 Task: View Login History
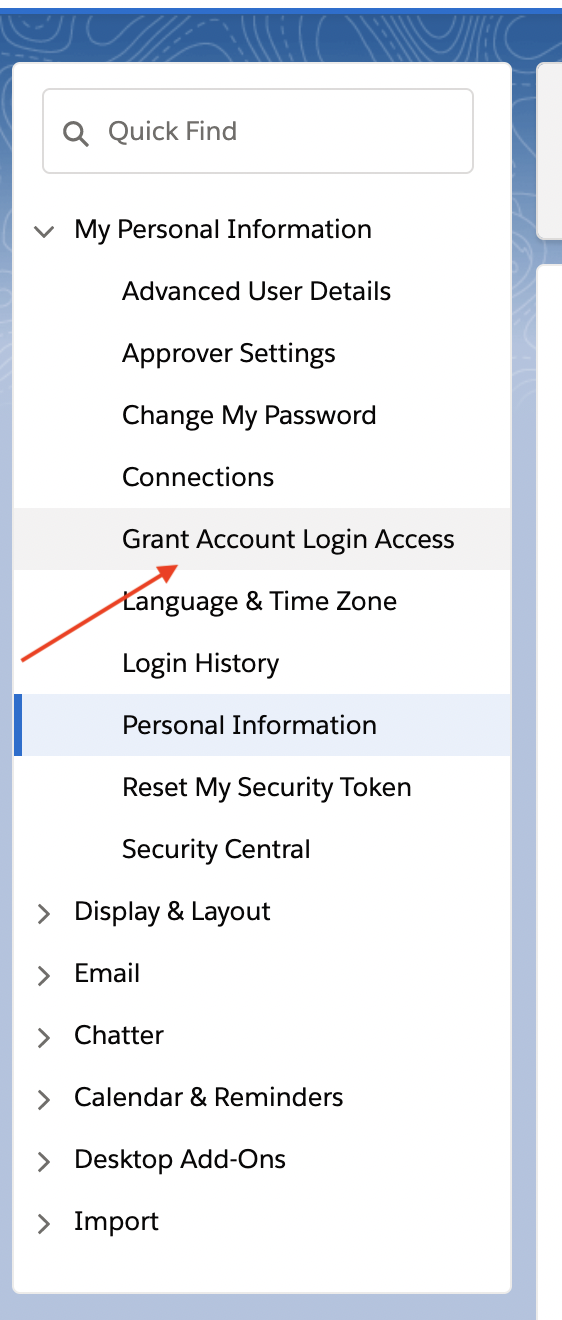click(x=200, y=663)
